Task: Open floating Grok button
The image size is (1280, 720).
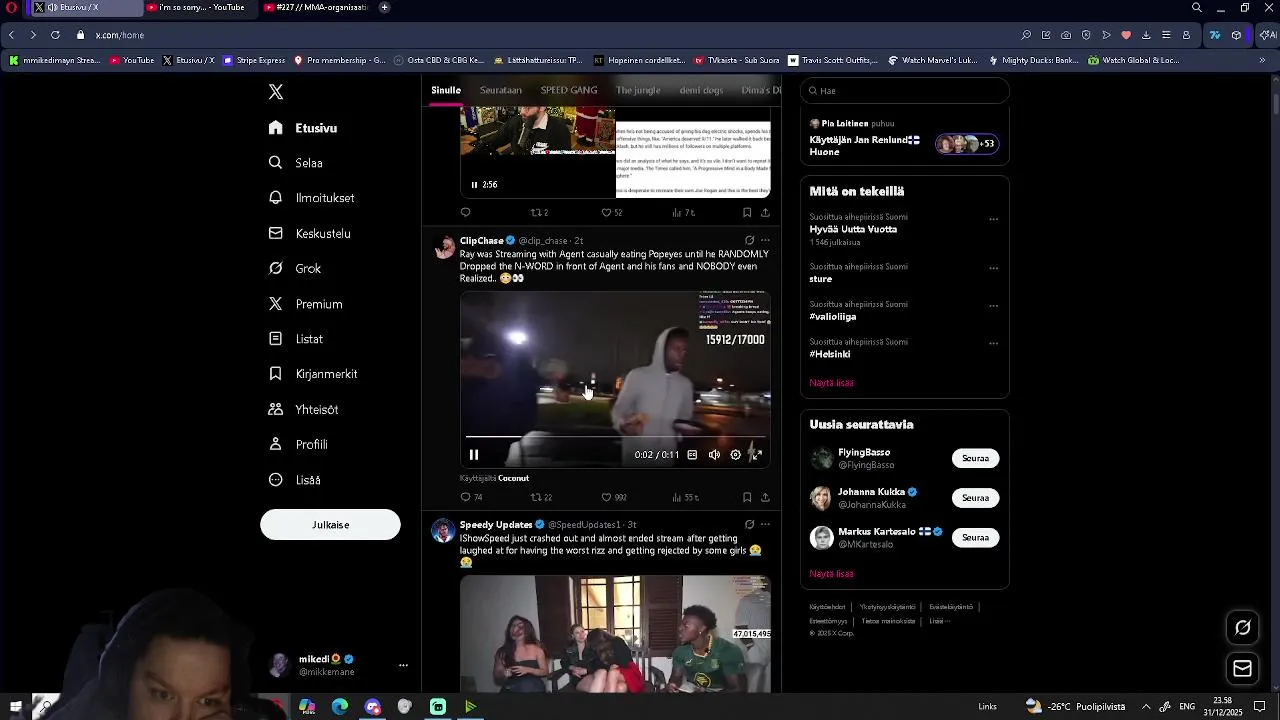Action: click(1243, 628)
